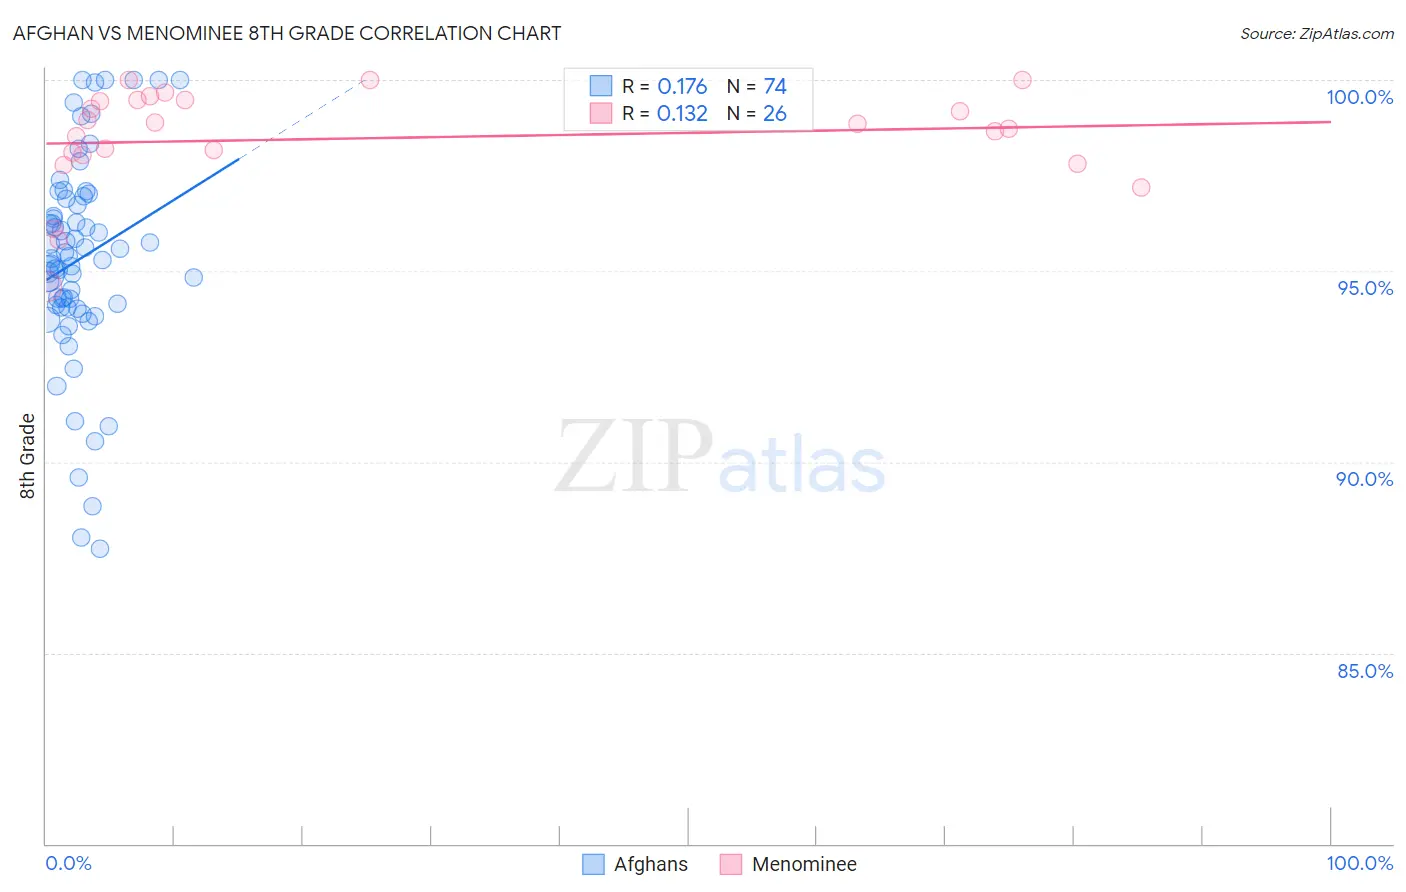
Task: Select the Menominee legend label
Action: click(x=804, y=864)
